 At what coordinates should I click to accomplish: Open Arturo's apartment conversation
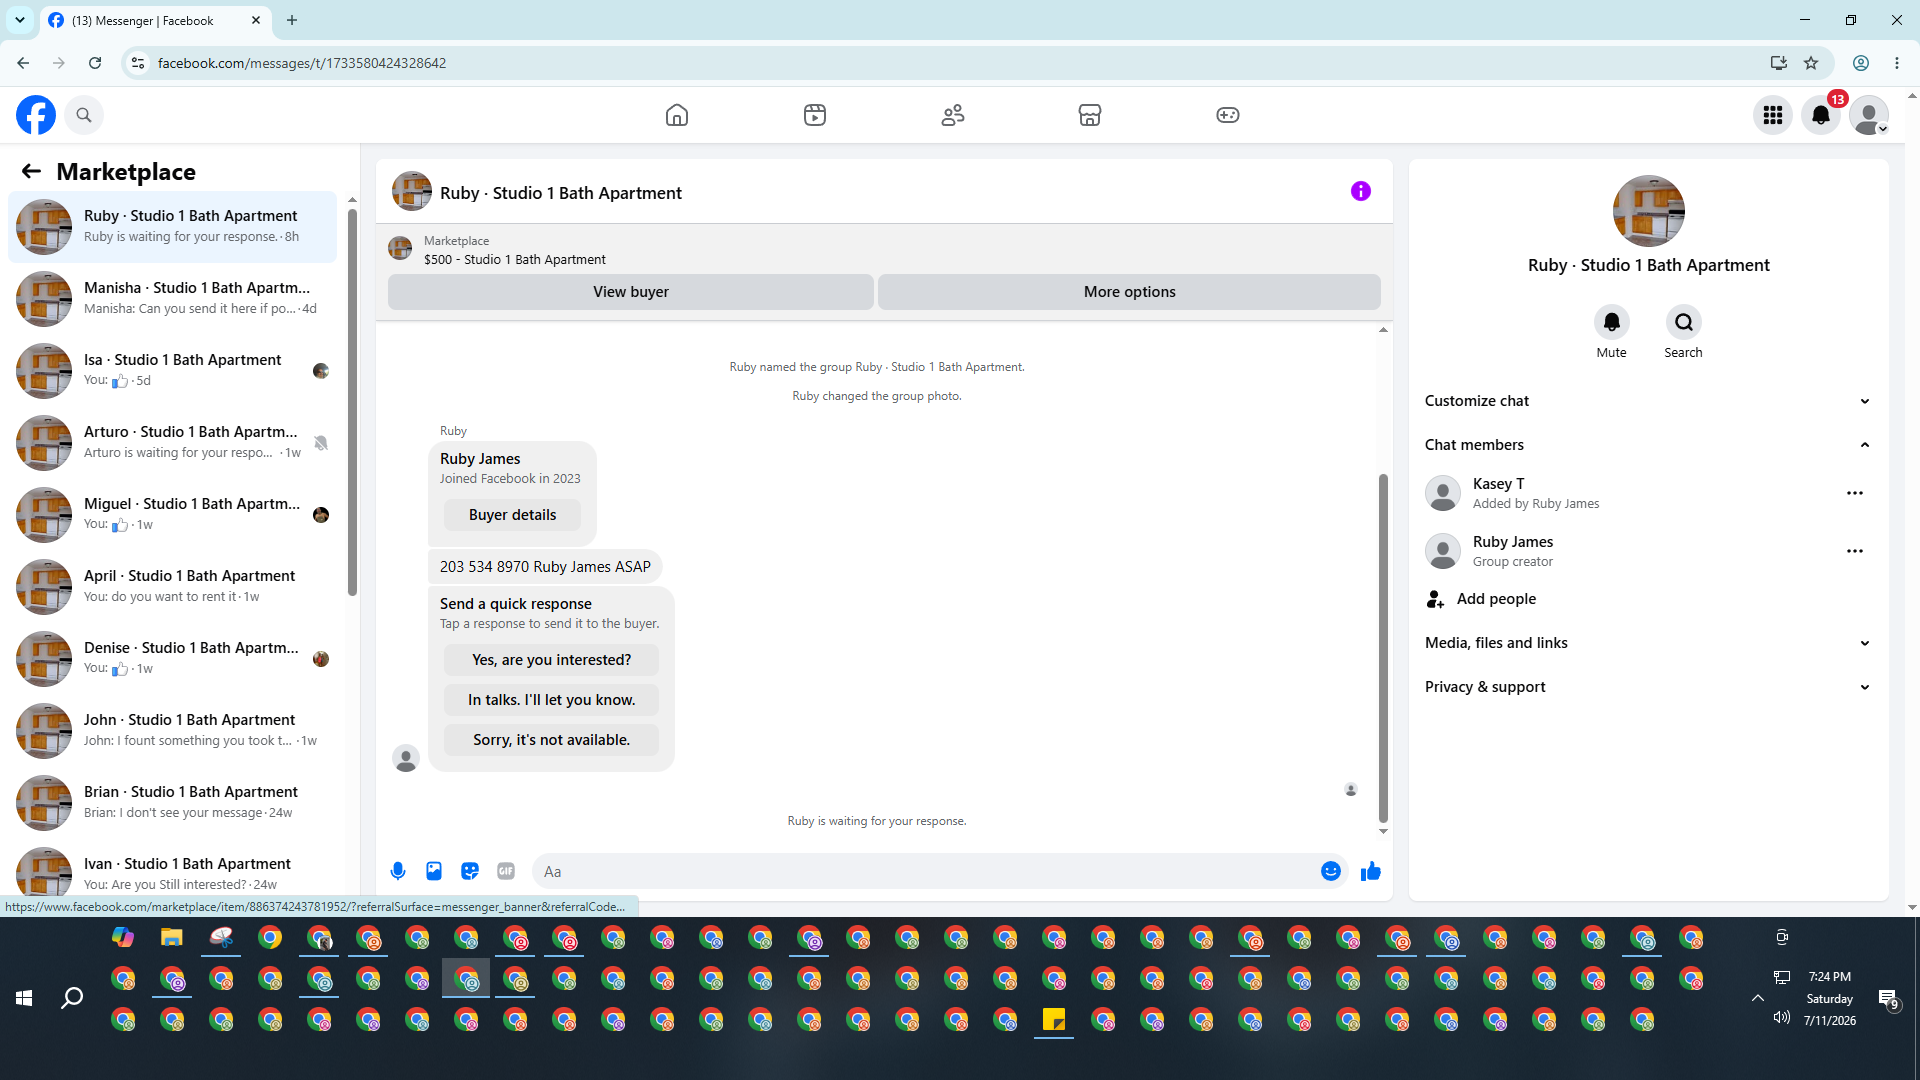click(172, 443)
